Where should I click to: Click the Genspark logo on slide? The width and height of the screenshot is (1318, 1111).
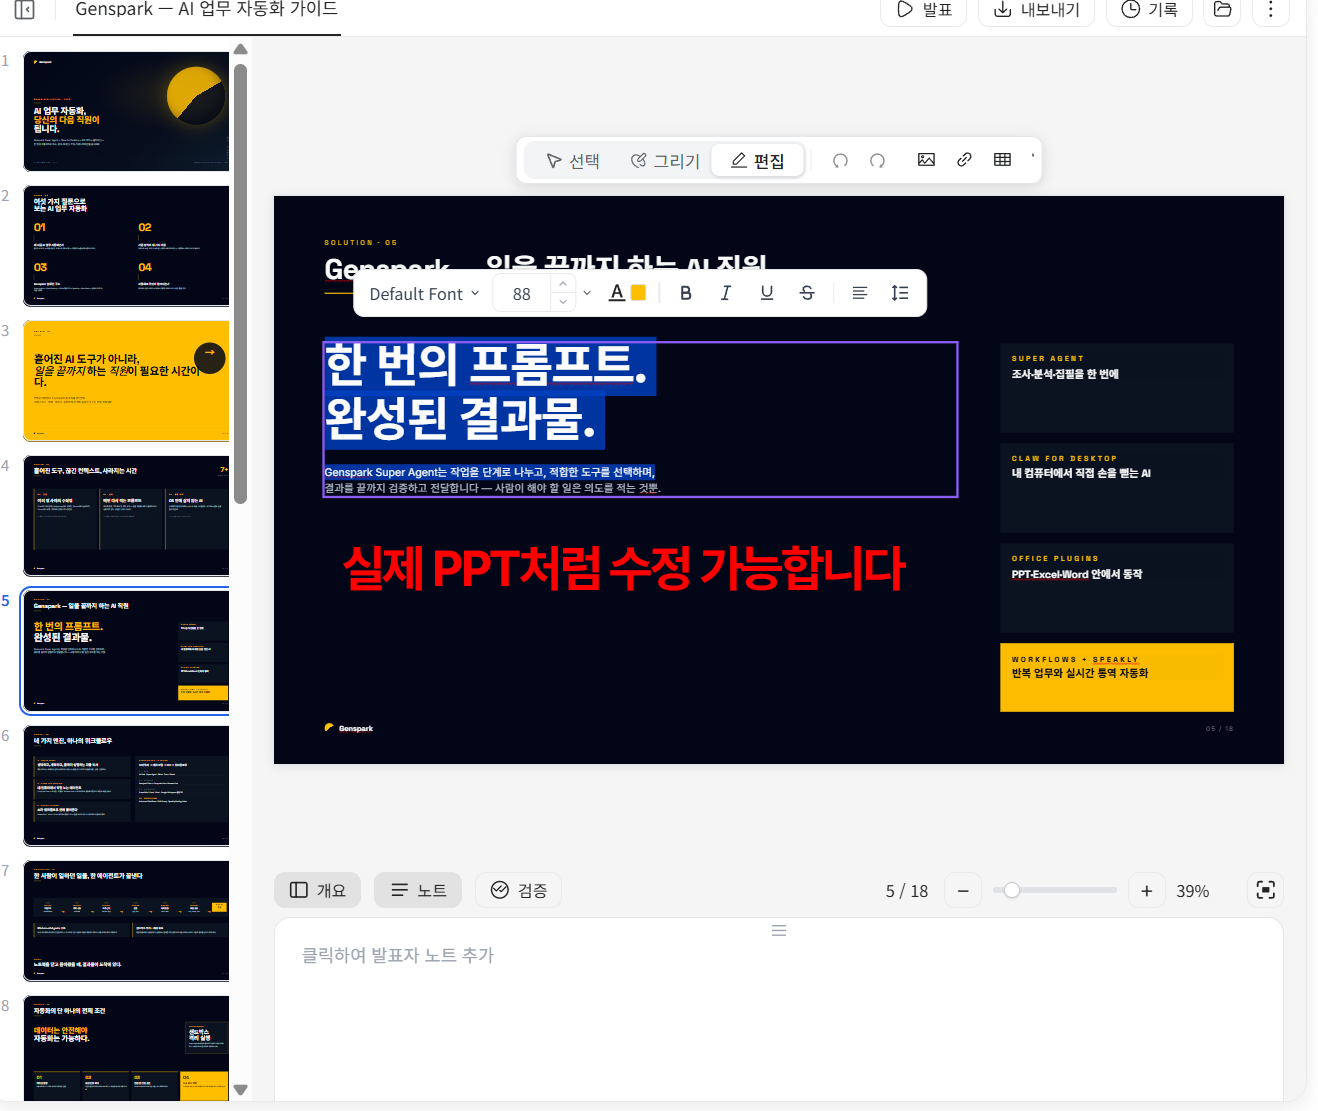point(349,728)
